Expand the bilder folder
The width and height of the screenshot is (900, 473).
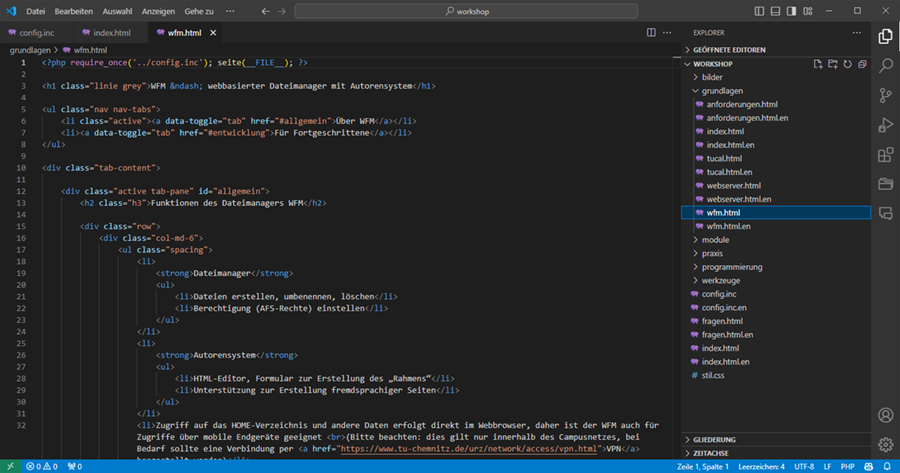(x=711, y=77)
